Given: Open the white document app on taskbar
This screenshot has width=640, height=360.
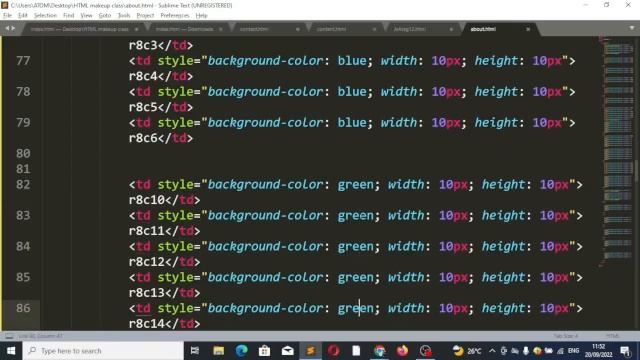Looking at the screenshot, I should tap(356, 351).
